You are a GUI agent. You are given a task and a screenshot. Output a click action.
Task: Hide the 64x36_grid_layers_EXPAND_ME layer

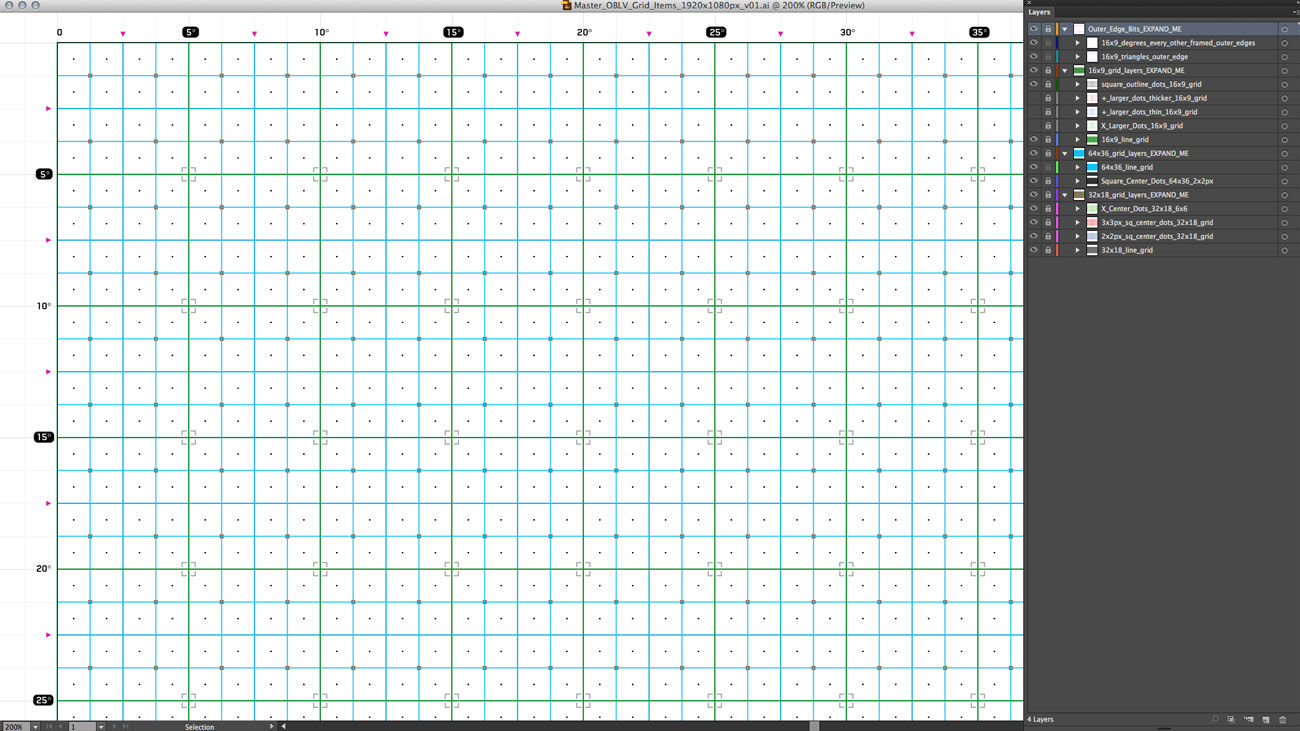pyautogui.click(x=1034, y=154)
